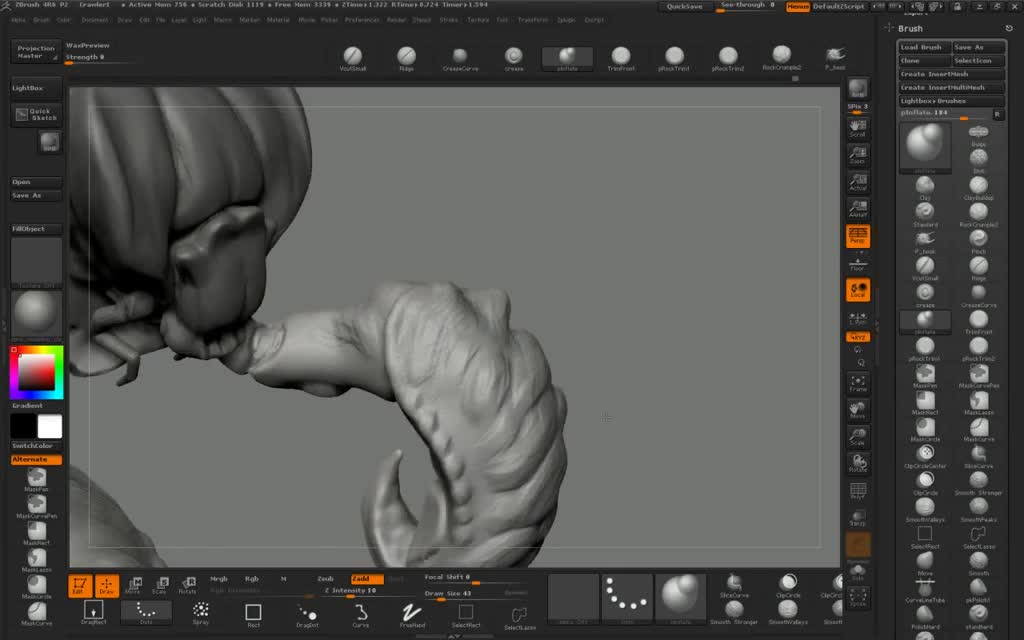Open the material sphere selector
The image size is (1024, 640).
(x=36, y=313)
